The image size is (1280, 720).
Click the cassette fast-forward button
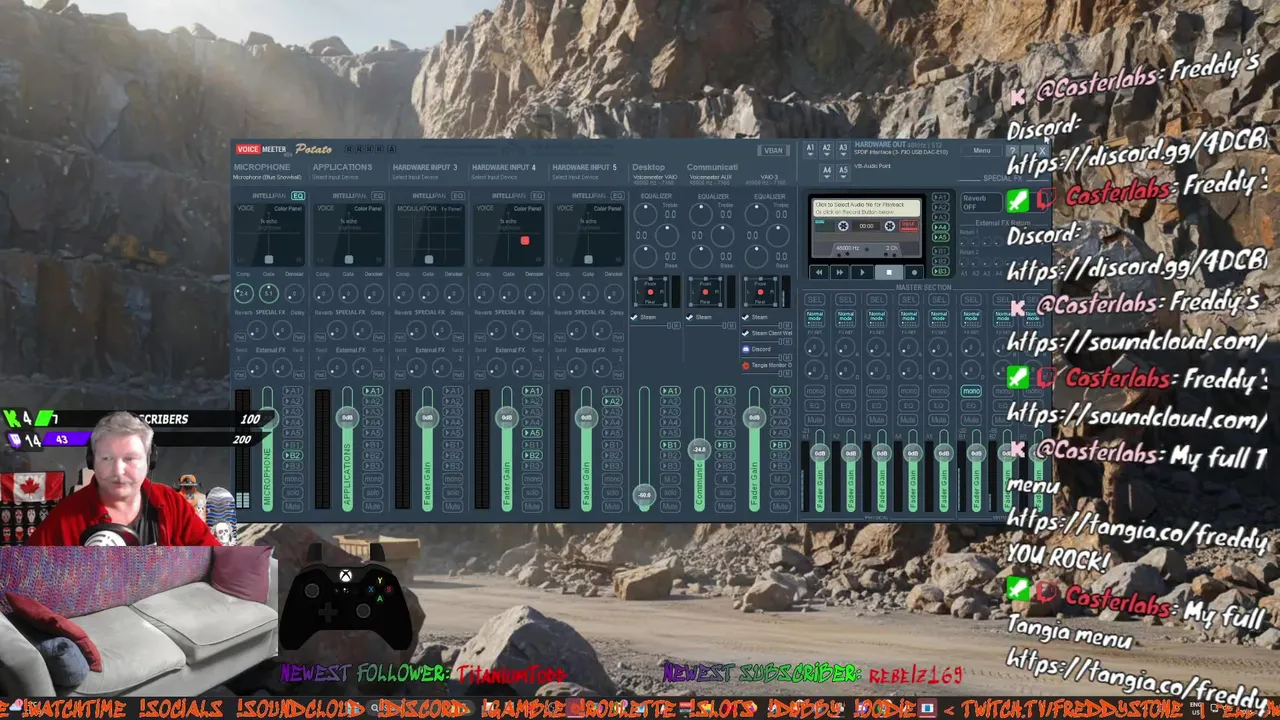click(840, 272)
